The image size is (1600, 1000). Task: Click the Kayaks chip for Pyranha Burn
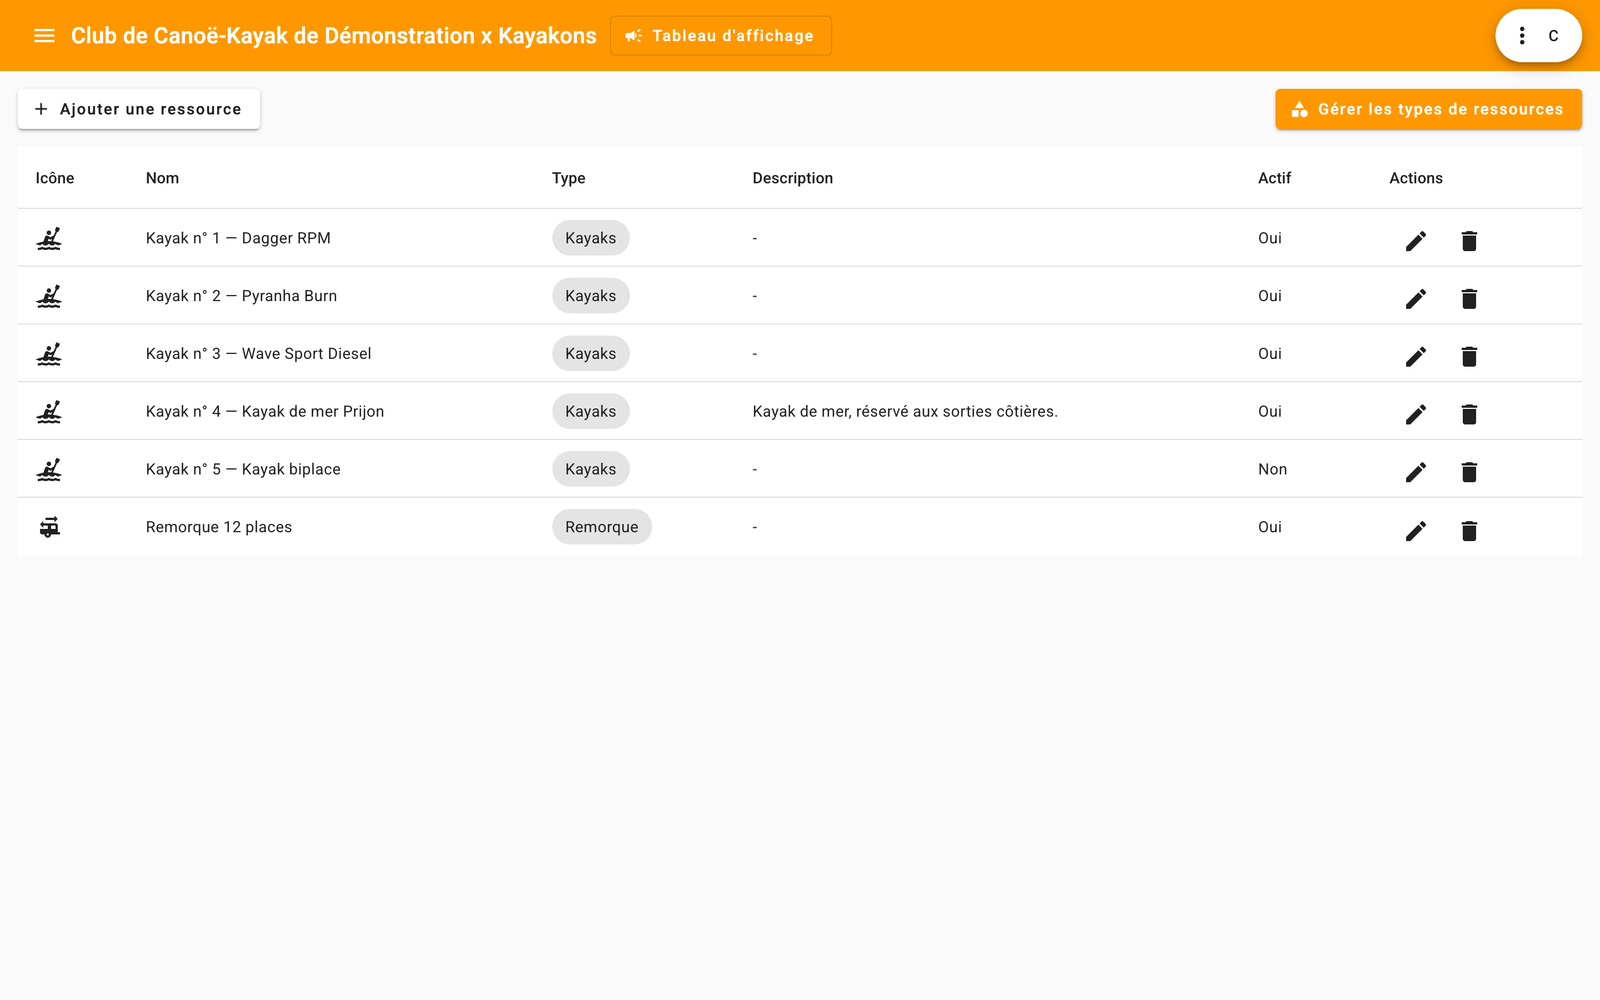[x=590, y=296]
